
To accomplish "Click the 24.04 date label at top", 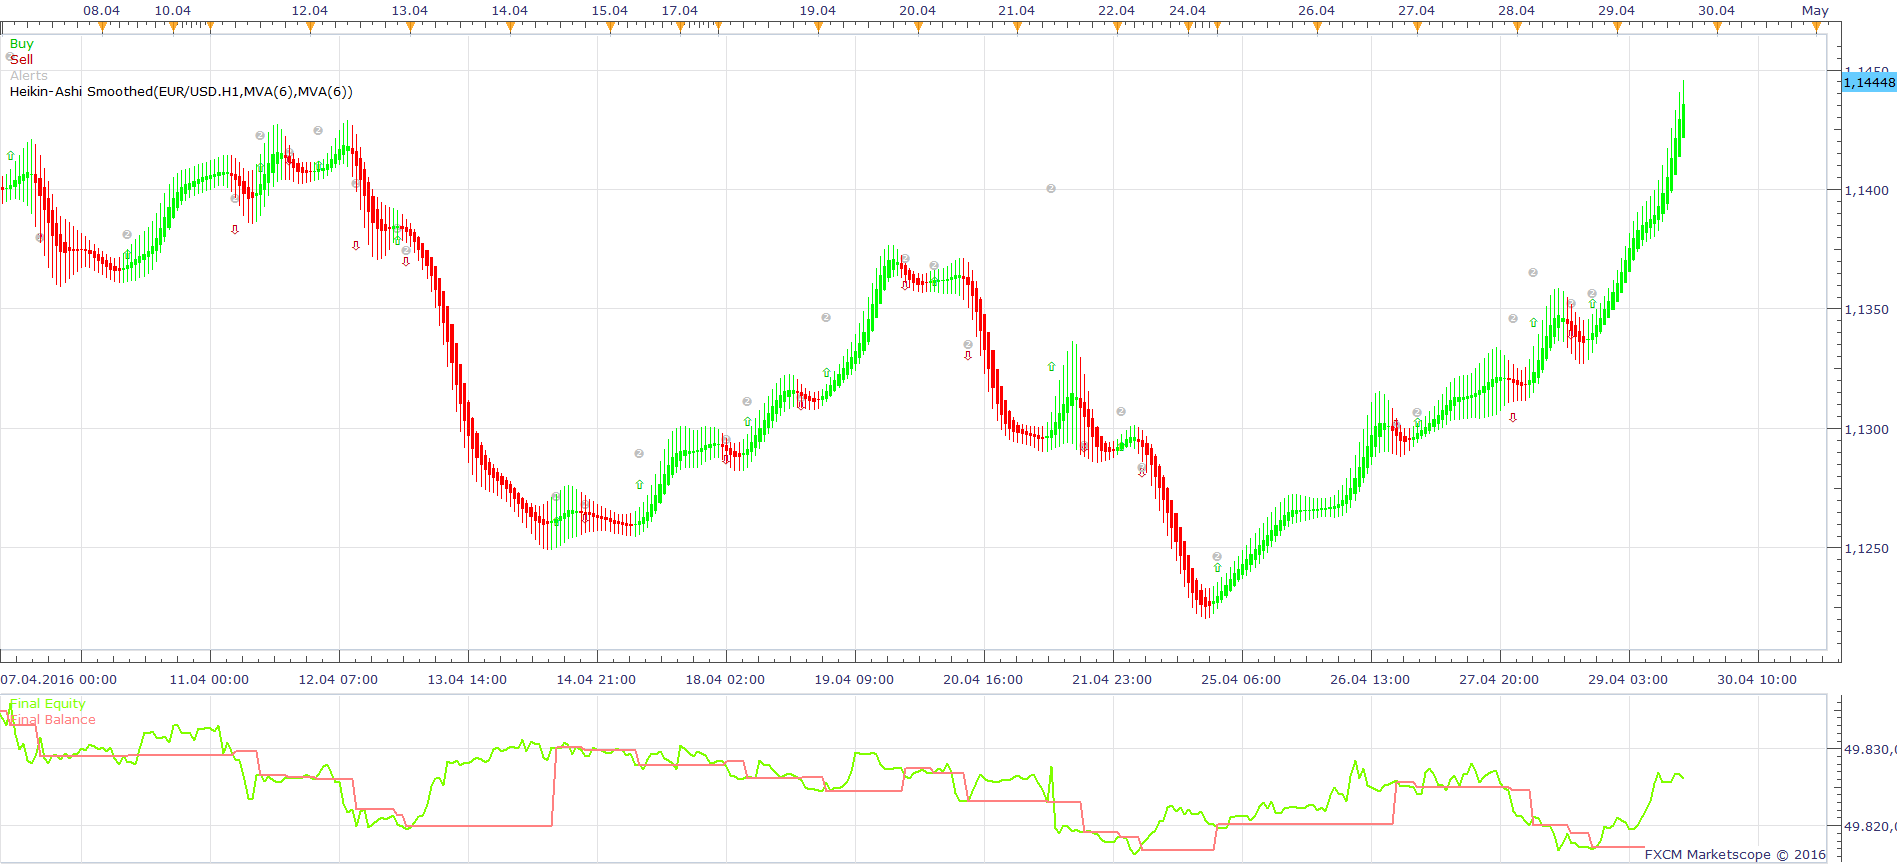I will coord(1188,11).
